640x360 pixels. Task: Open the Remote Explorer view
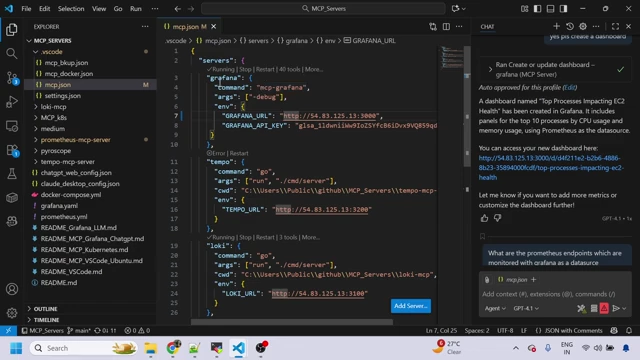(x=12, y=126)
